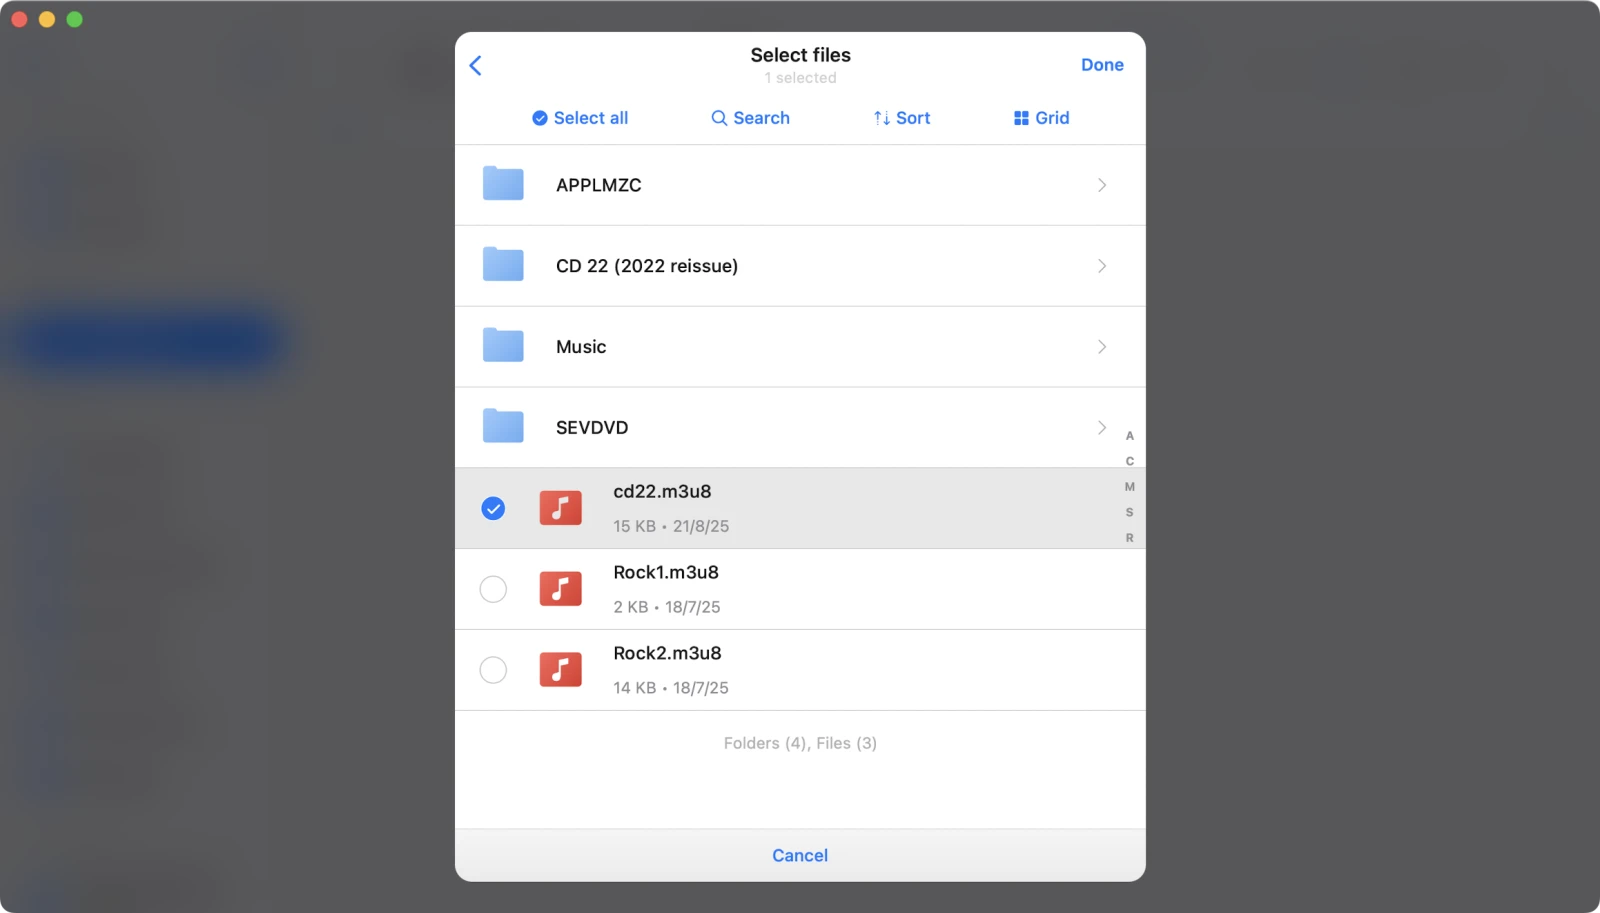The image size is (1600, 913).
Task: Click the SEVDVD folder icon
Action: (503, 427)
